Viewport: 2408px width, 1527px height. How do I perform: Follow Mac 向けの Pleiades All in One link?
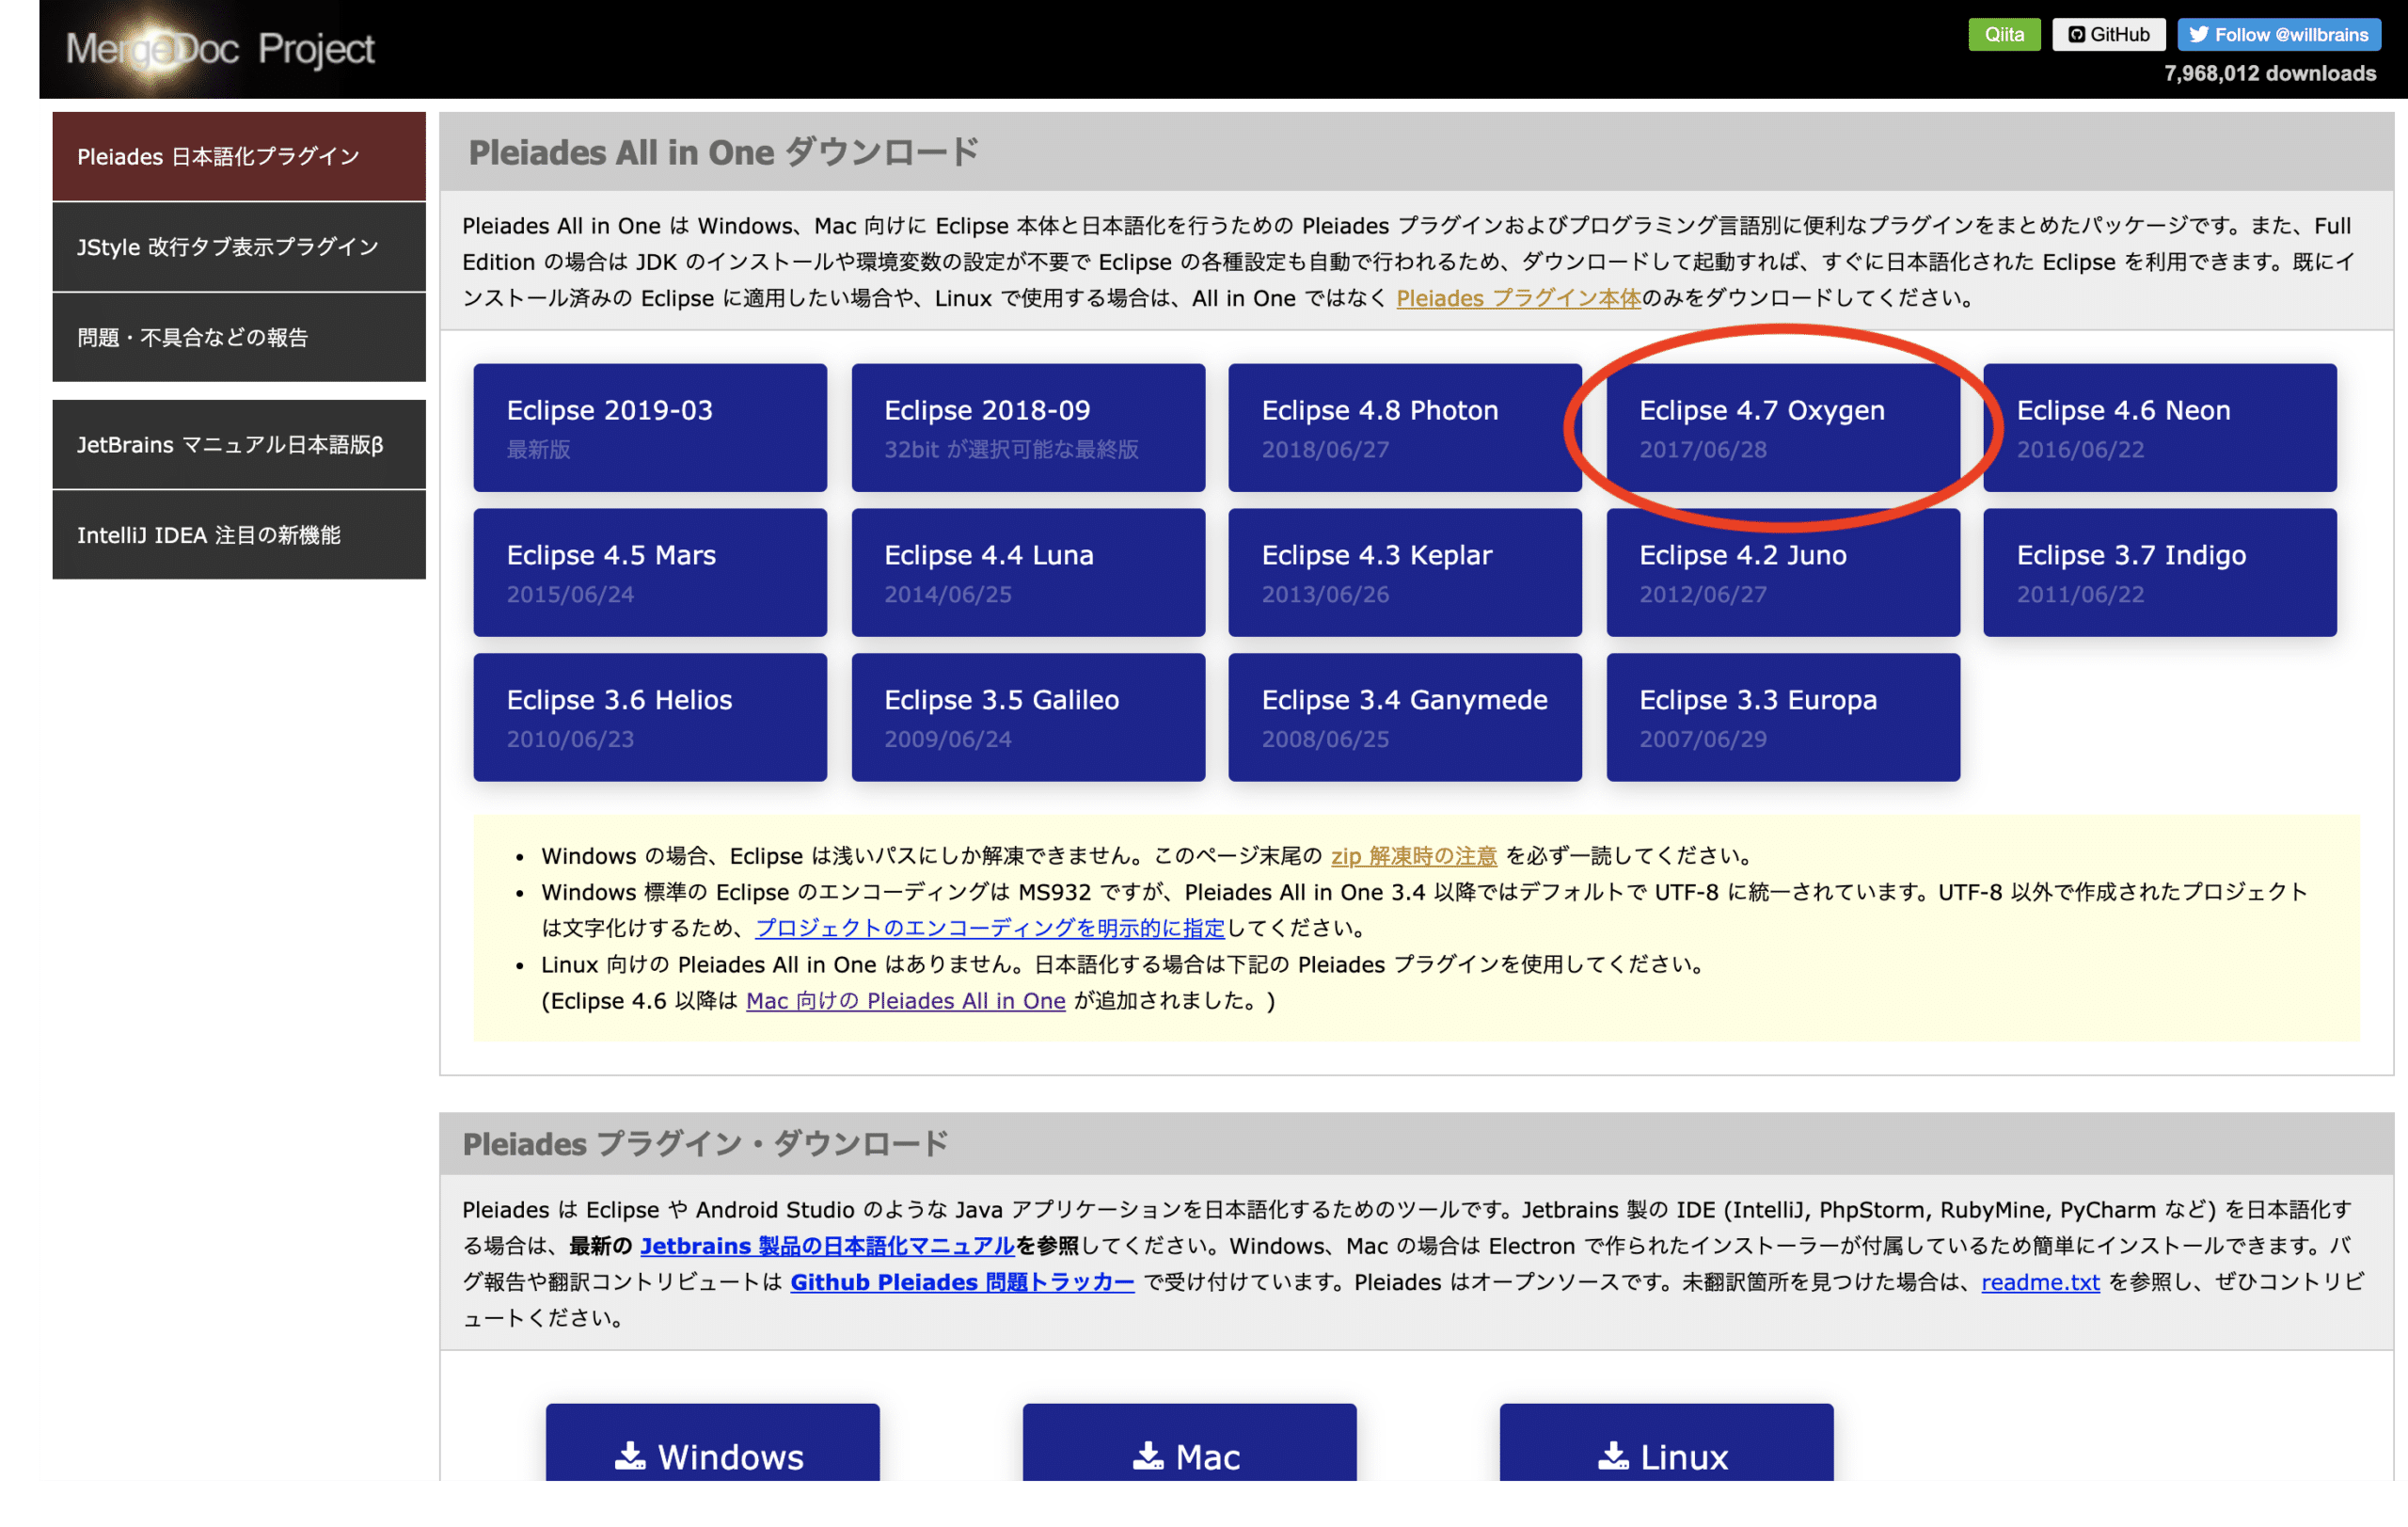(x=905, y=1001)
